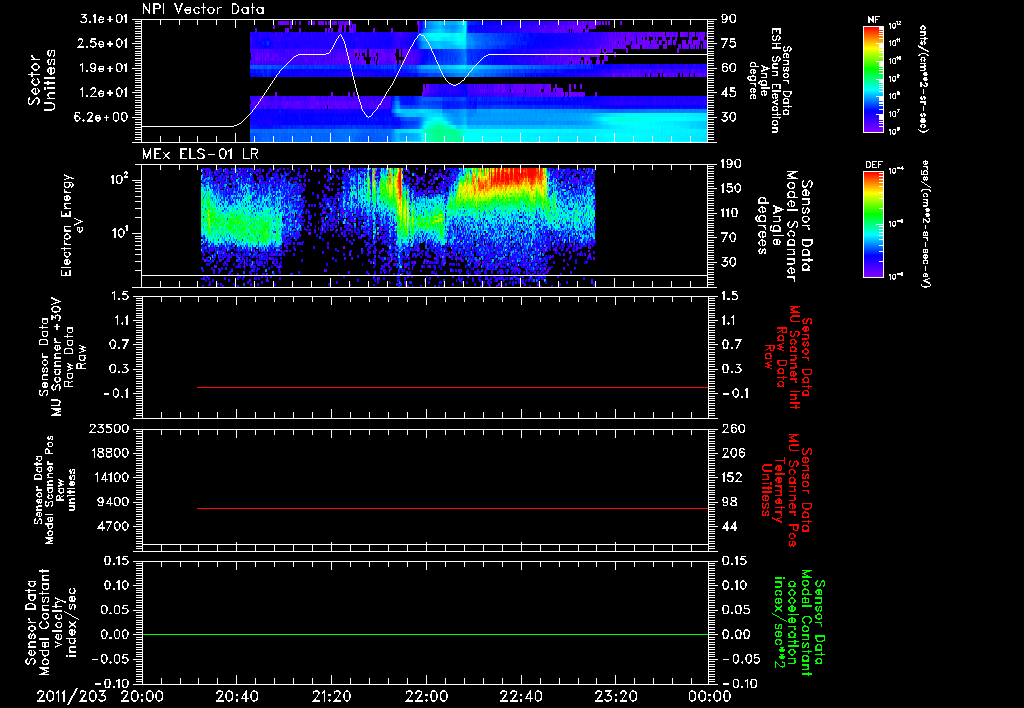The image size is (1024, 708).
Task: Click the red MU Scanner +30V line
Action: [x=453, y=387]
